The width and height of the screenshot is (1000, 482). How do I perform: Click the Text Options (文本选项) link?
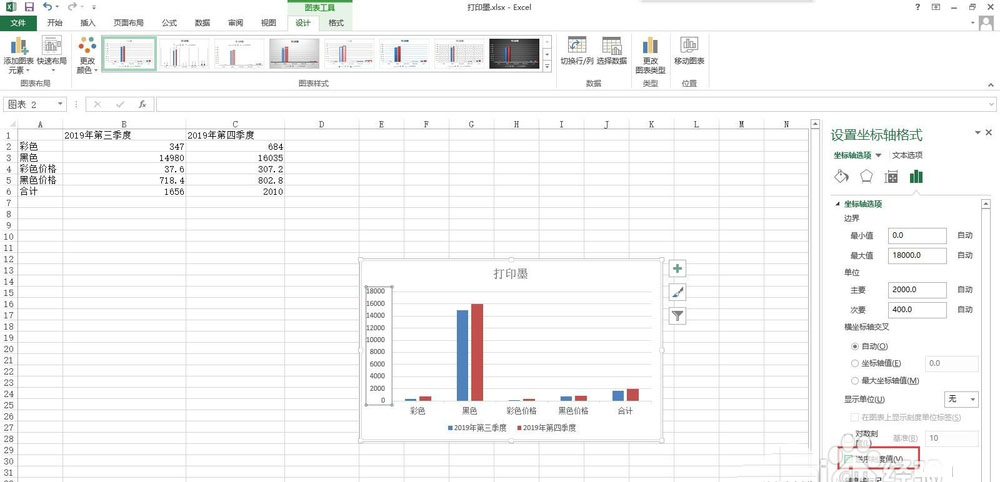(x=907, y=155)
